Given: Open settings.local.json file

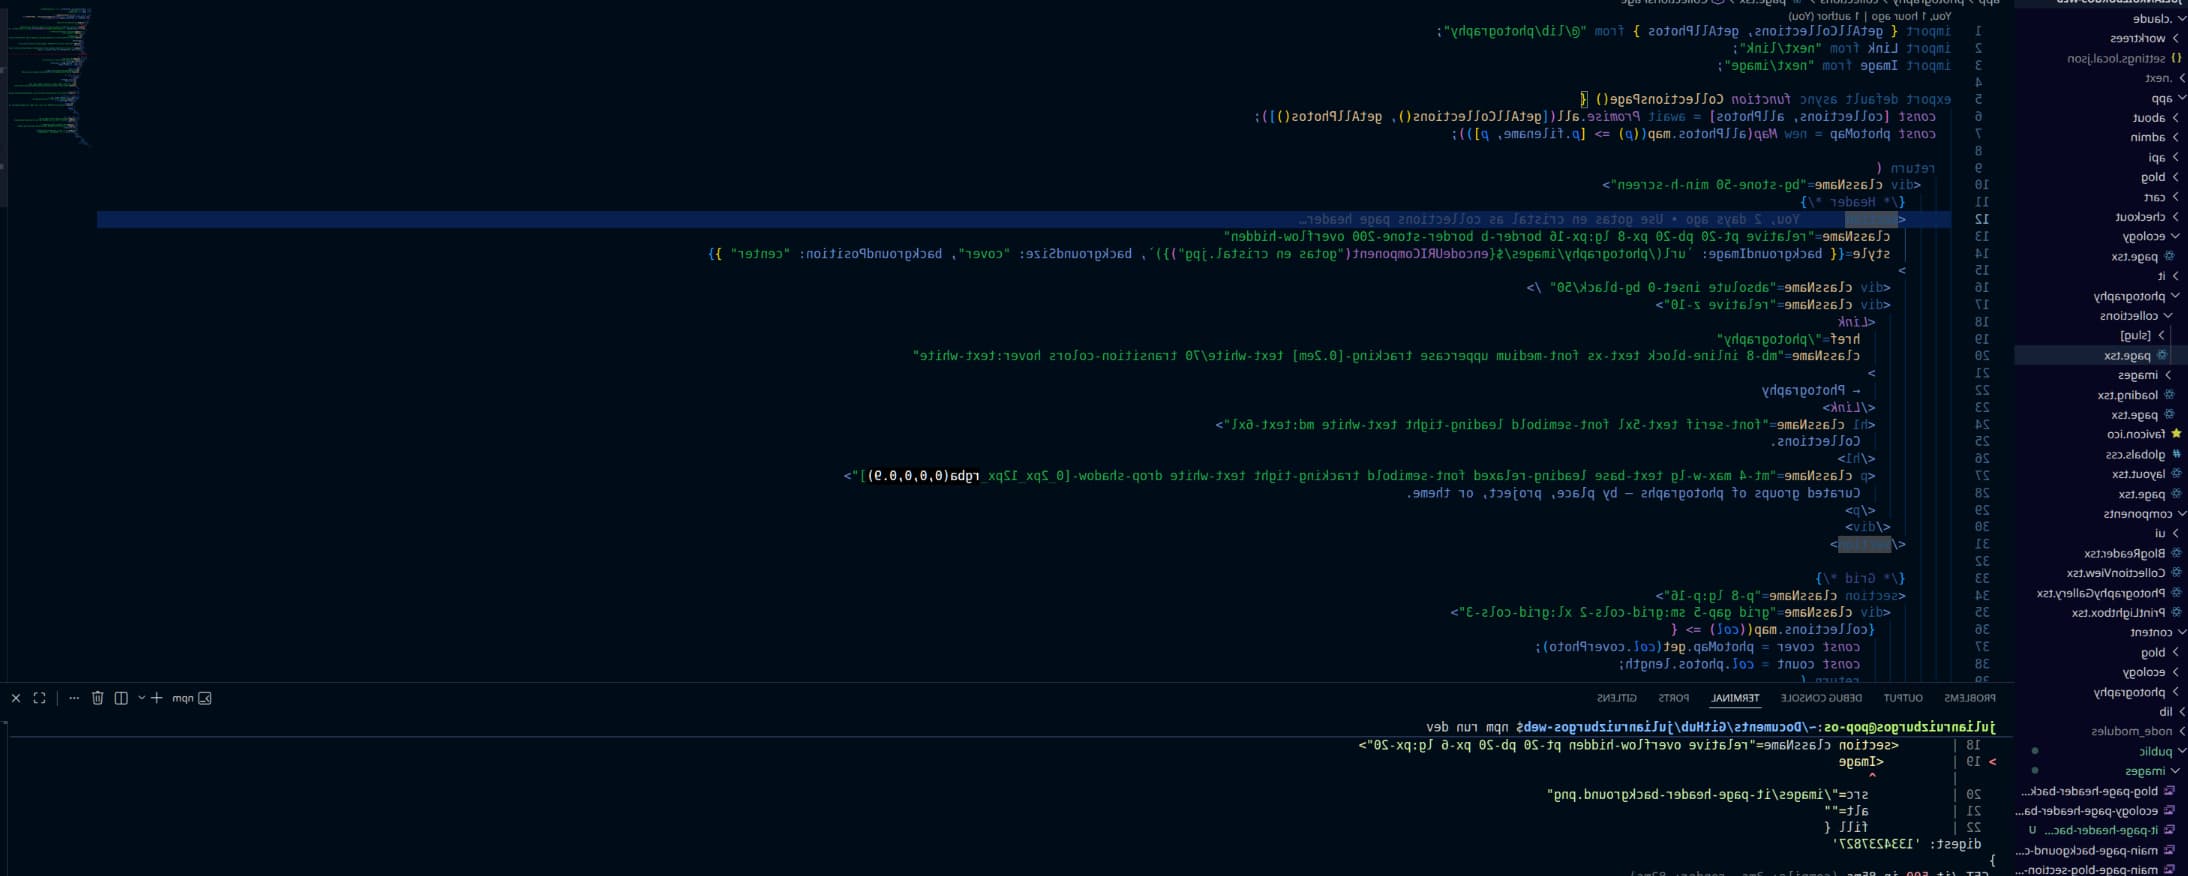Looking at the screenshot, I should coord(2115,58).
